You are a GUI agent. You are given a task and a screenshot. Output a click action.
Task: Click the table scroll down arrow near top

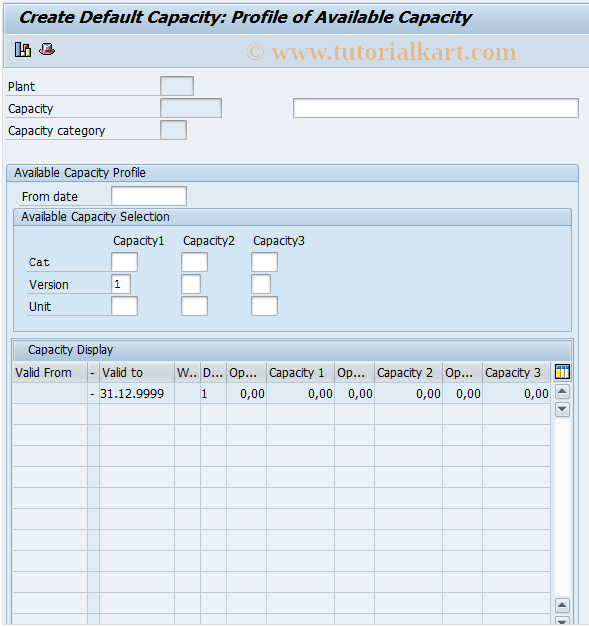point(562,409)
